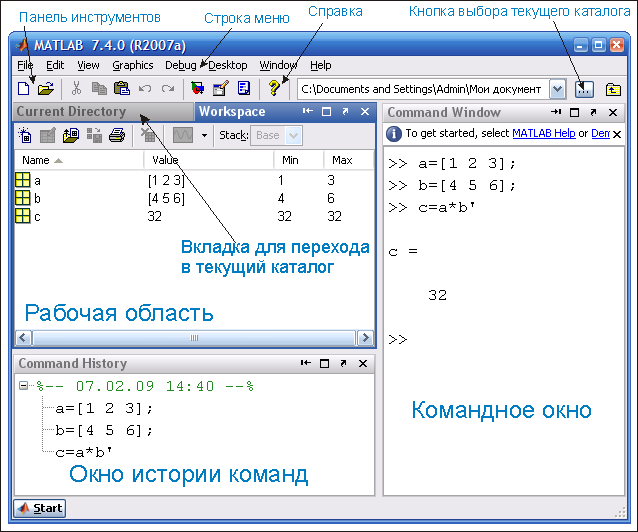Go up one directory level icon
The width and height of the screenshot is (638, 532).
click(613, 89)
